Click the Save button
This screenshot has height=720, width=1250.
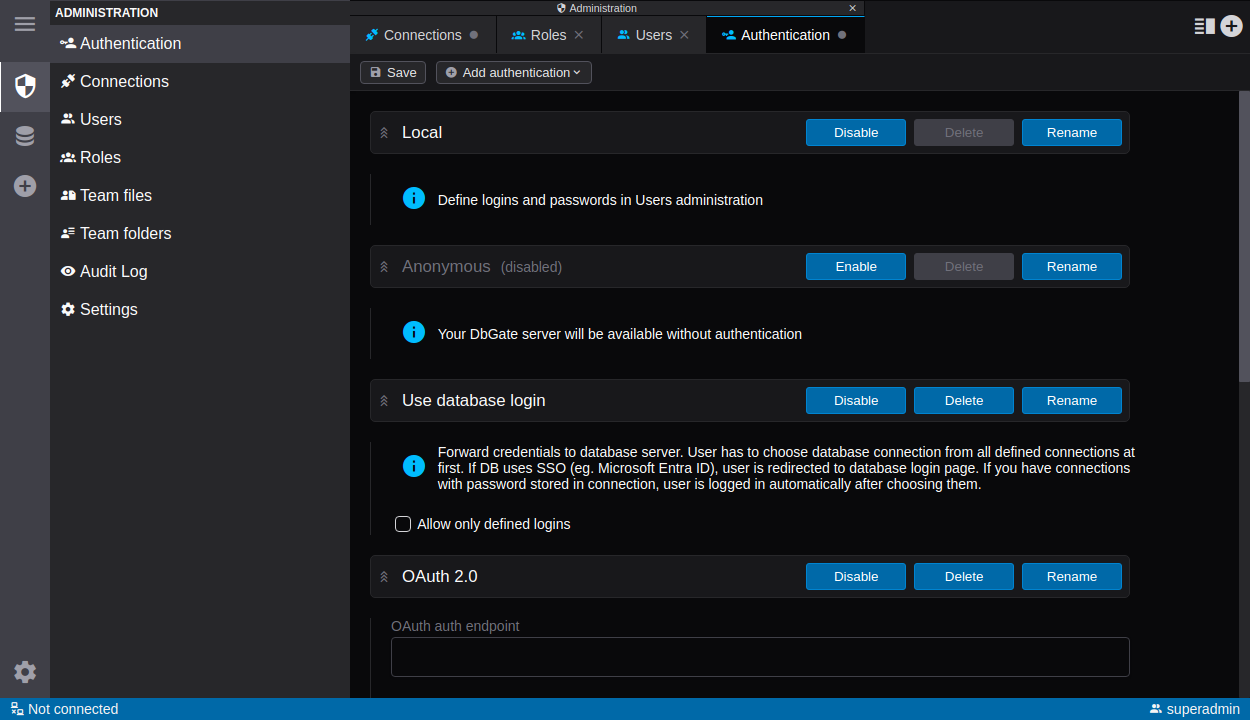tap(392, 73)
